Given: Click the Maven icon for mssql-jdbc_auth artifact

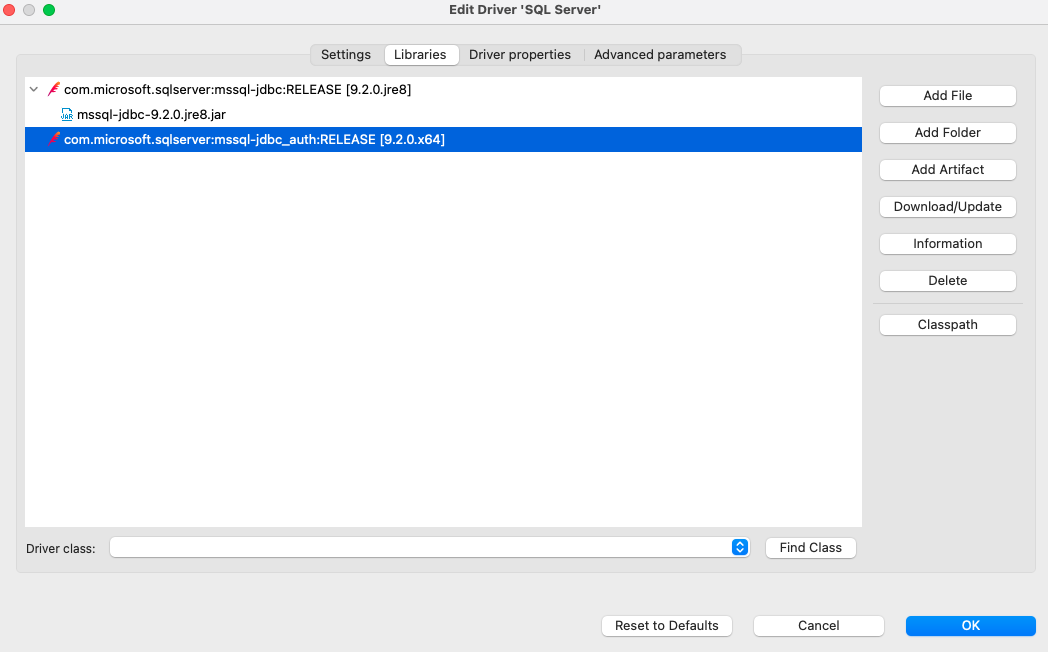Looking at the screenshot, I should (54, 139).
